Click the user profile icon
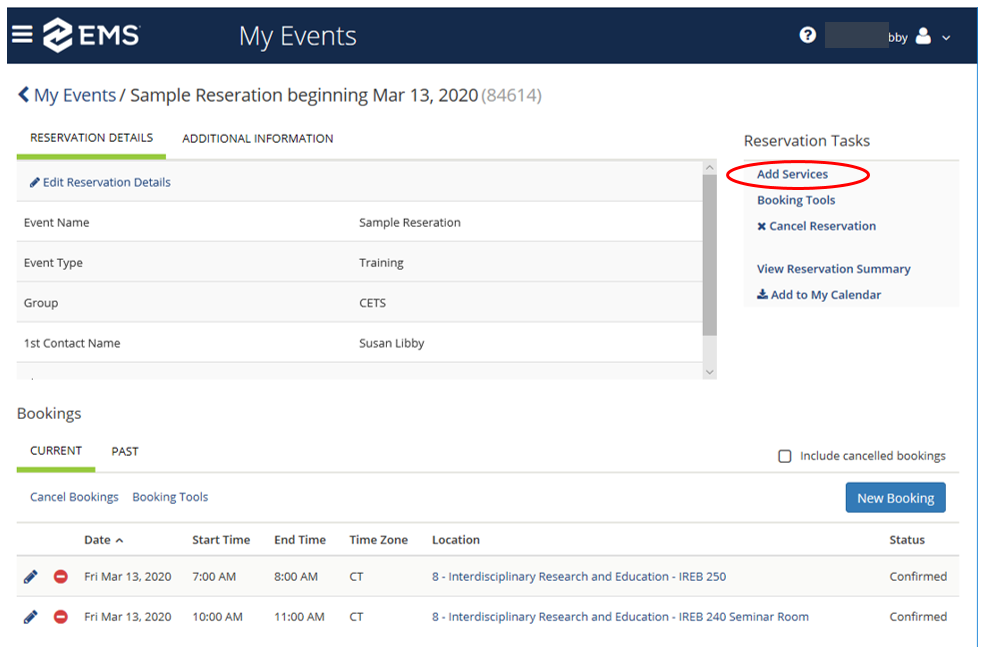 [923, 36]
